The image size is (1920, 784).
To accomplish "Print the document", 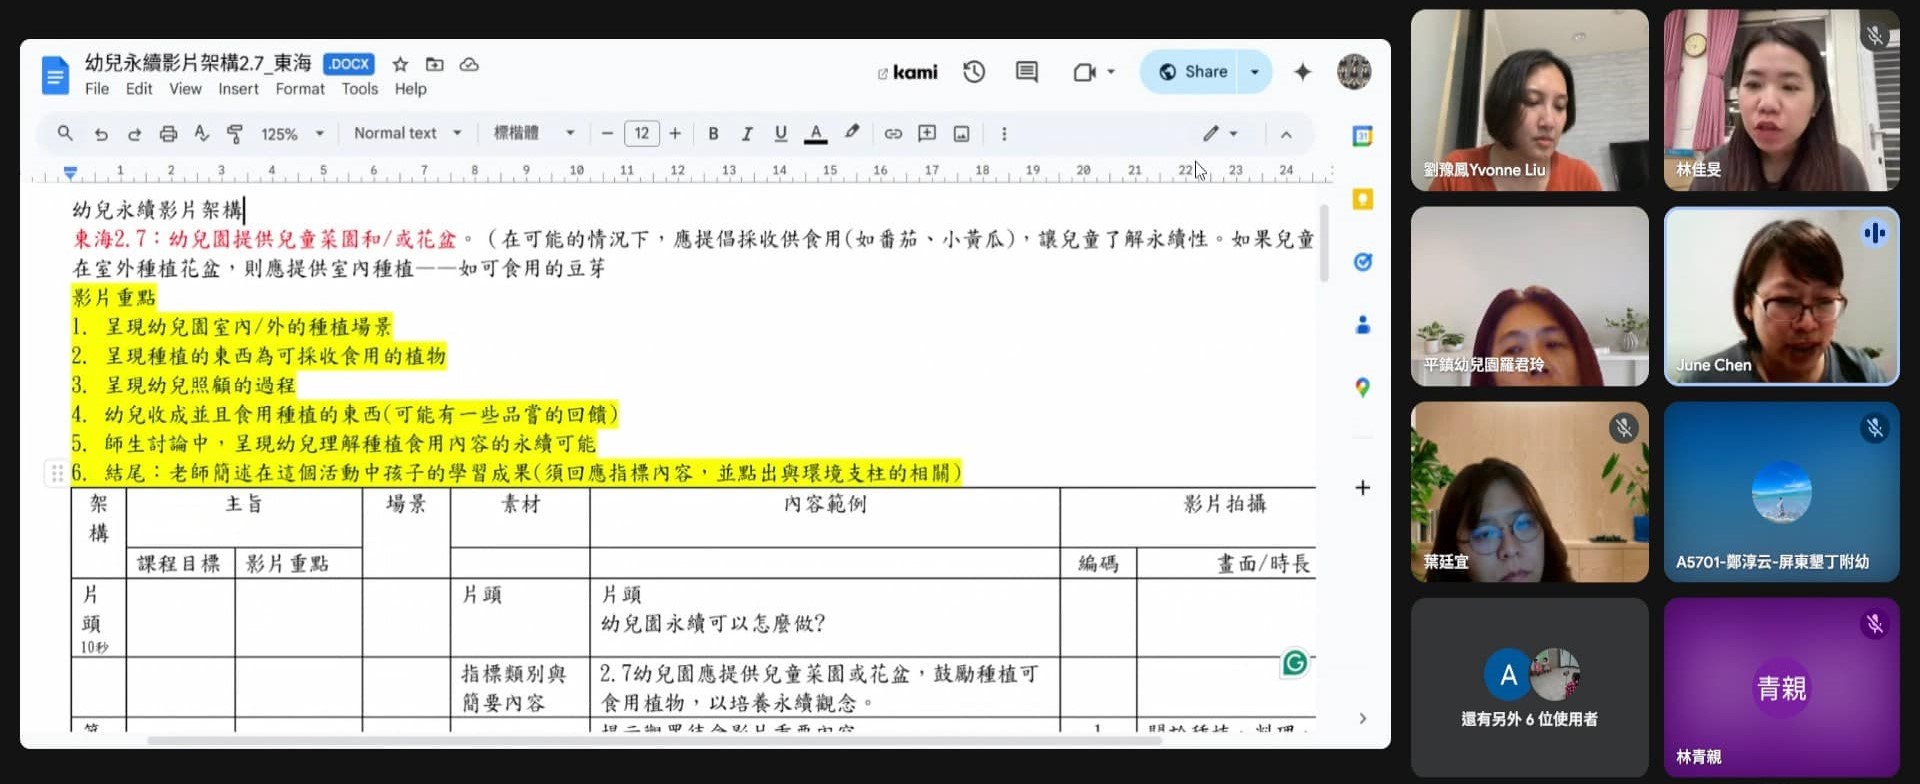I will [x=168, y=134].
